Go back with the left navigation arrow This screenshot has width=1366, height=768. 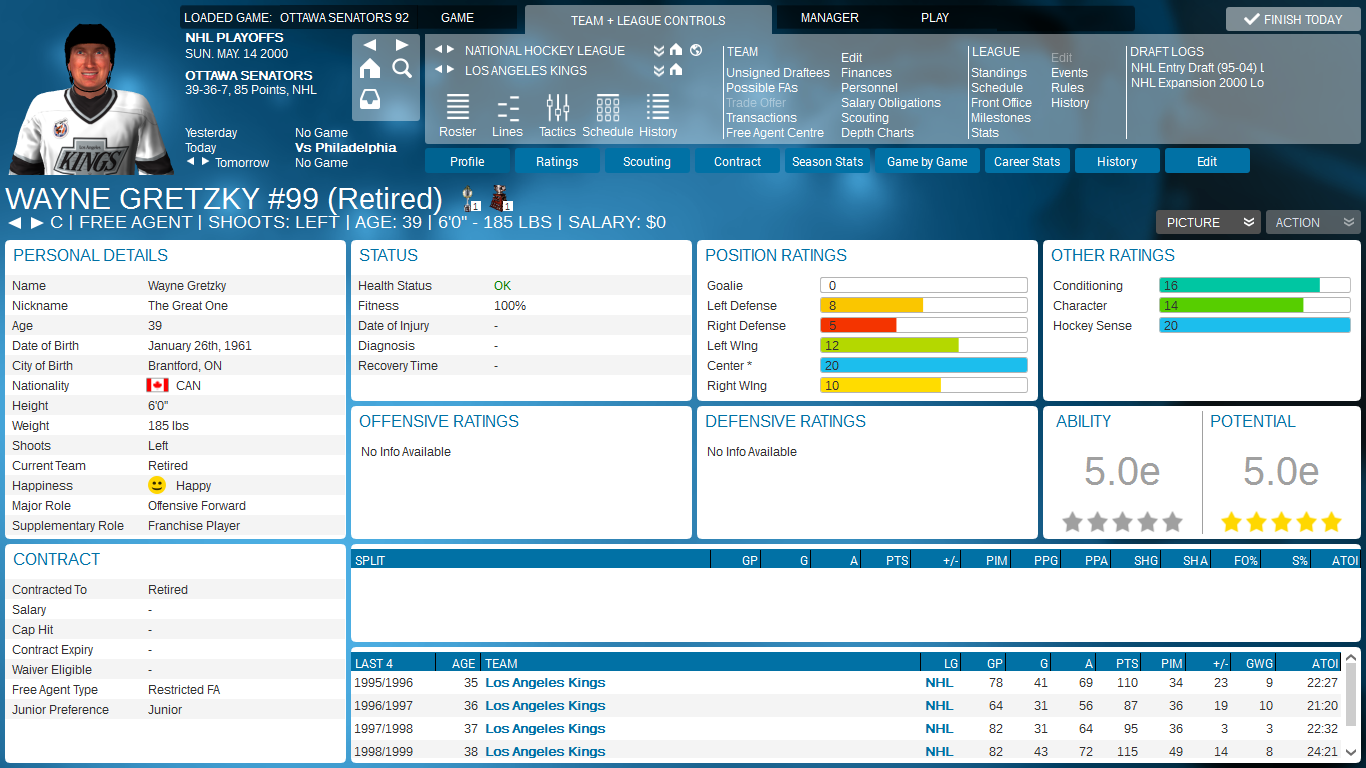(x=370, y=45)
